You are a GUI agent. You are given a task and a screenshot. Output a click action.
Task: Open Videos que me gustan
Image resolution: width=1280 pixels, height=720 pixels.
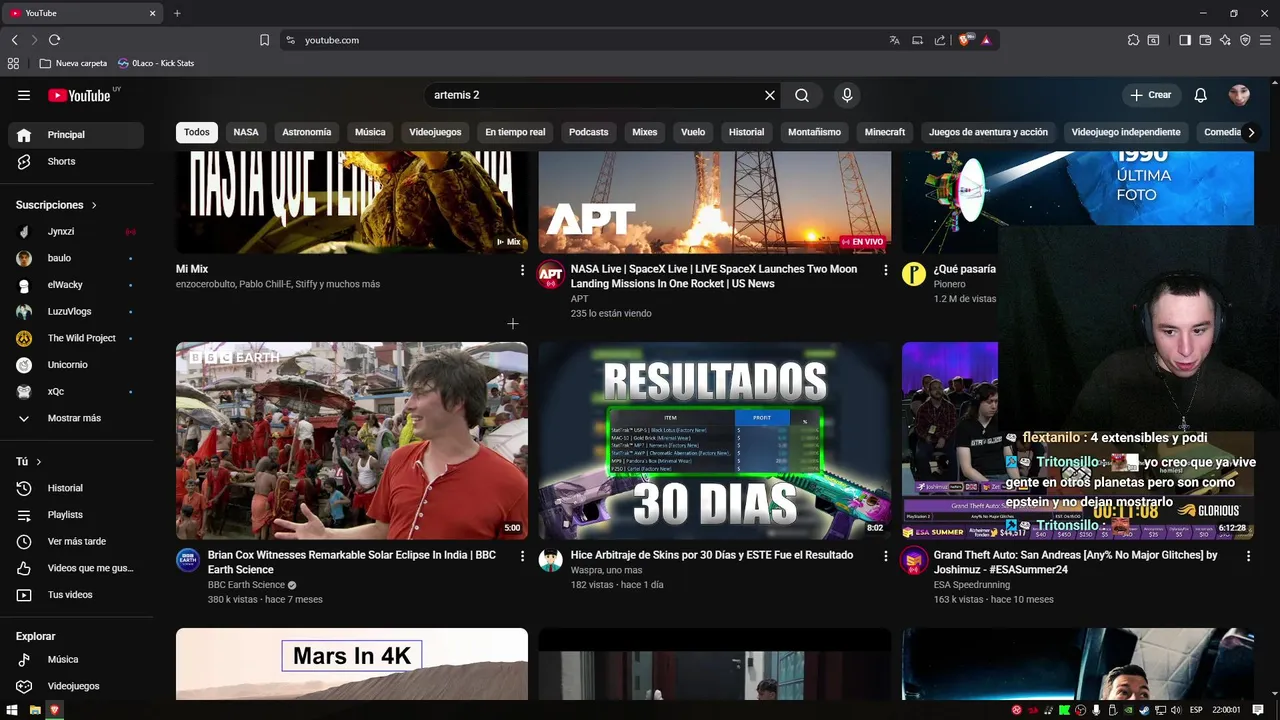tap(76, 568)
